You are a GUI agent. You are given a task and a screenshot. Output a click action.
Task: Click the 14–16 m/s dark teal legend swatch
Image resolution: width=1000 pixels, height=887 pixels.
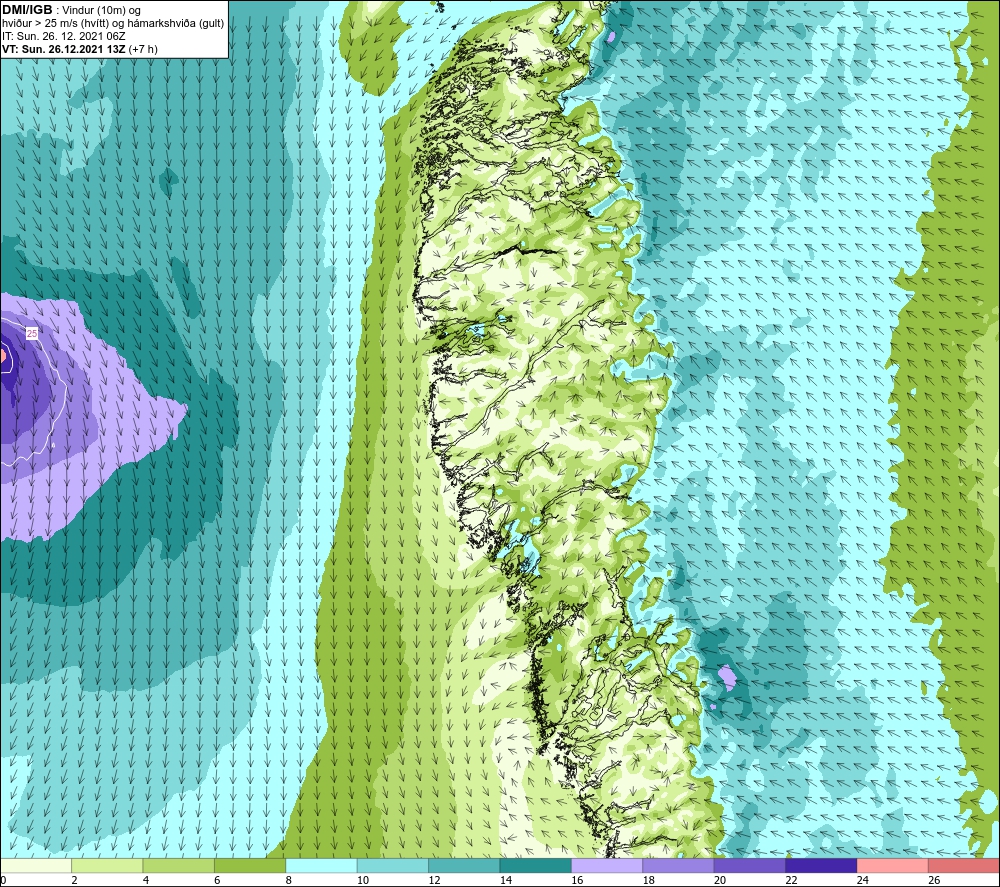pyautogui.click(x=536, y=866)
